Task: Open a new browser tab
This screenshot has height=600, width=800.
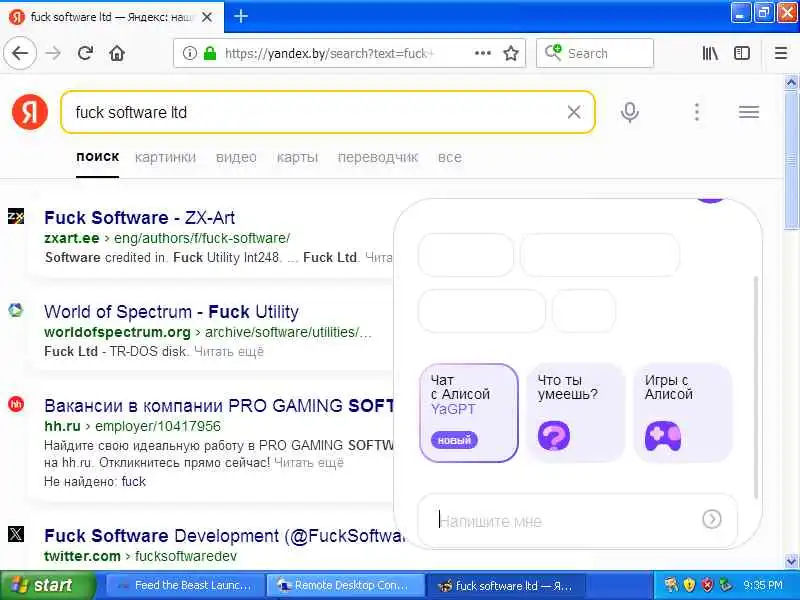Action: click(241, 16)
